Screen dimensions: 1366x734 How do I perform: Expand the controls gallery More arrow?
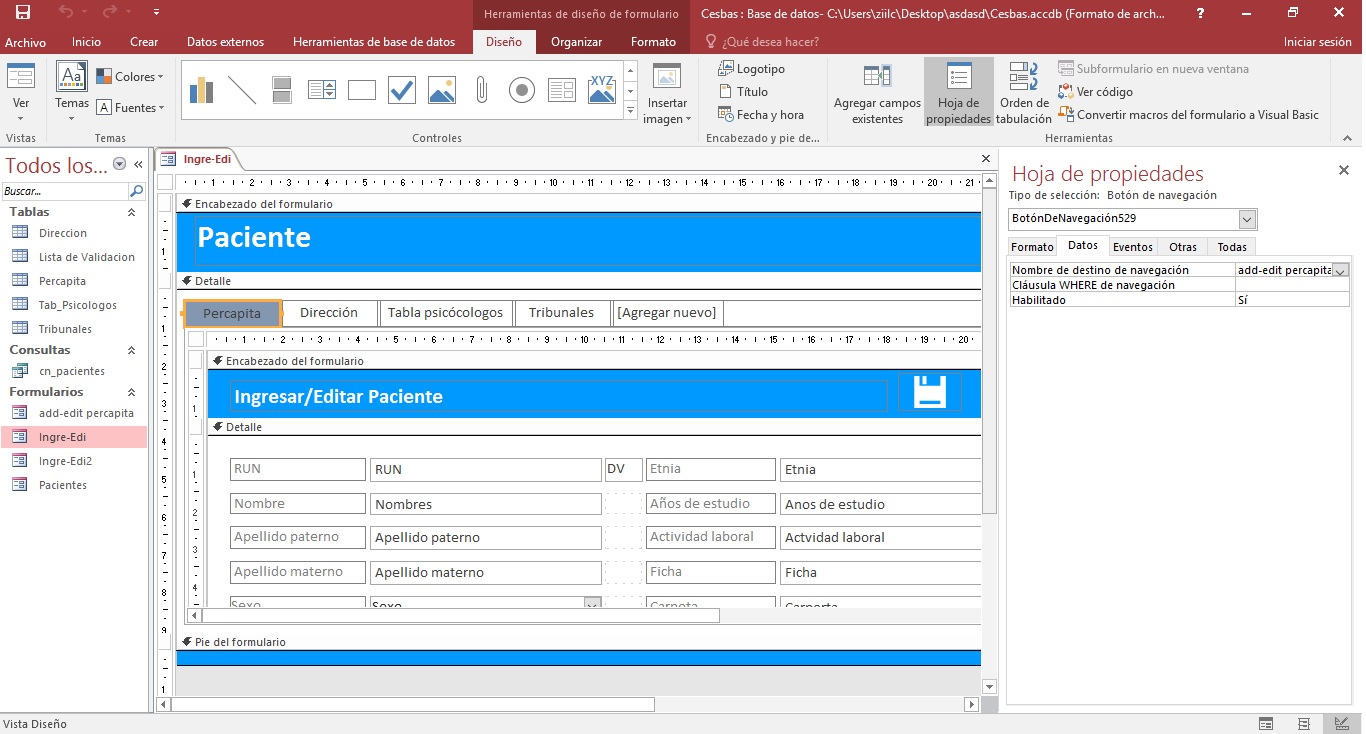point(630,111)
